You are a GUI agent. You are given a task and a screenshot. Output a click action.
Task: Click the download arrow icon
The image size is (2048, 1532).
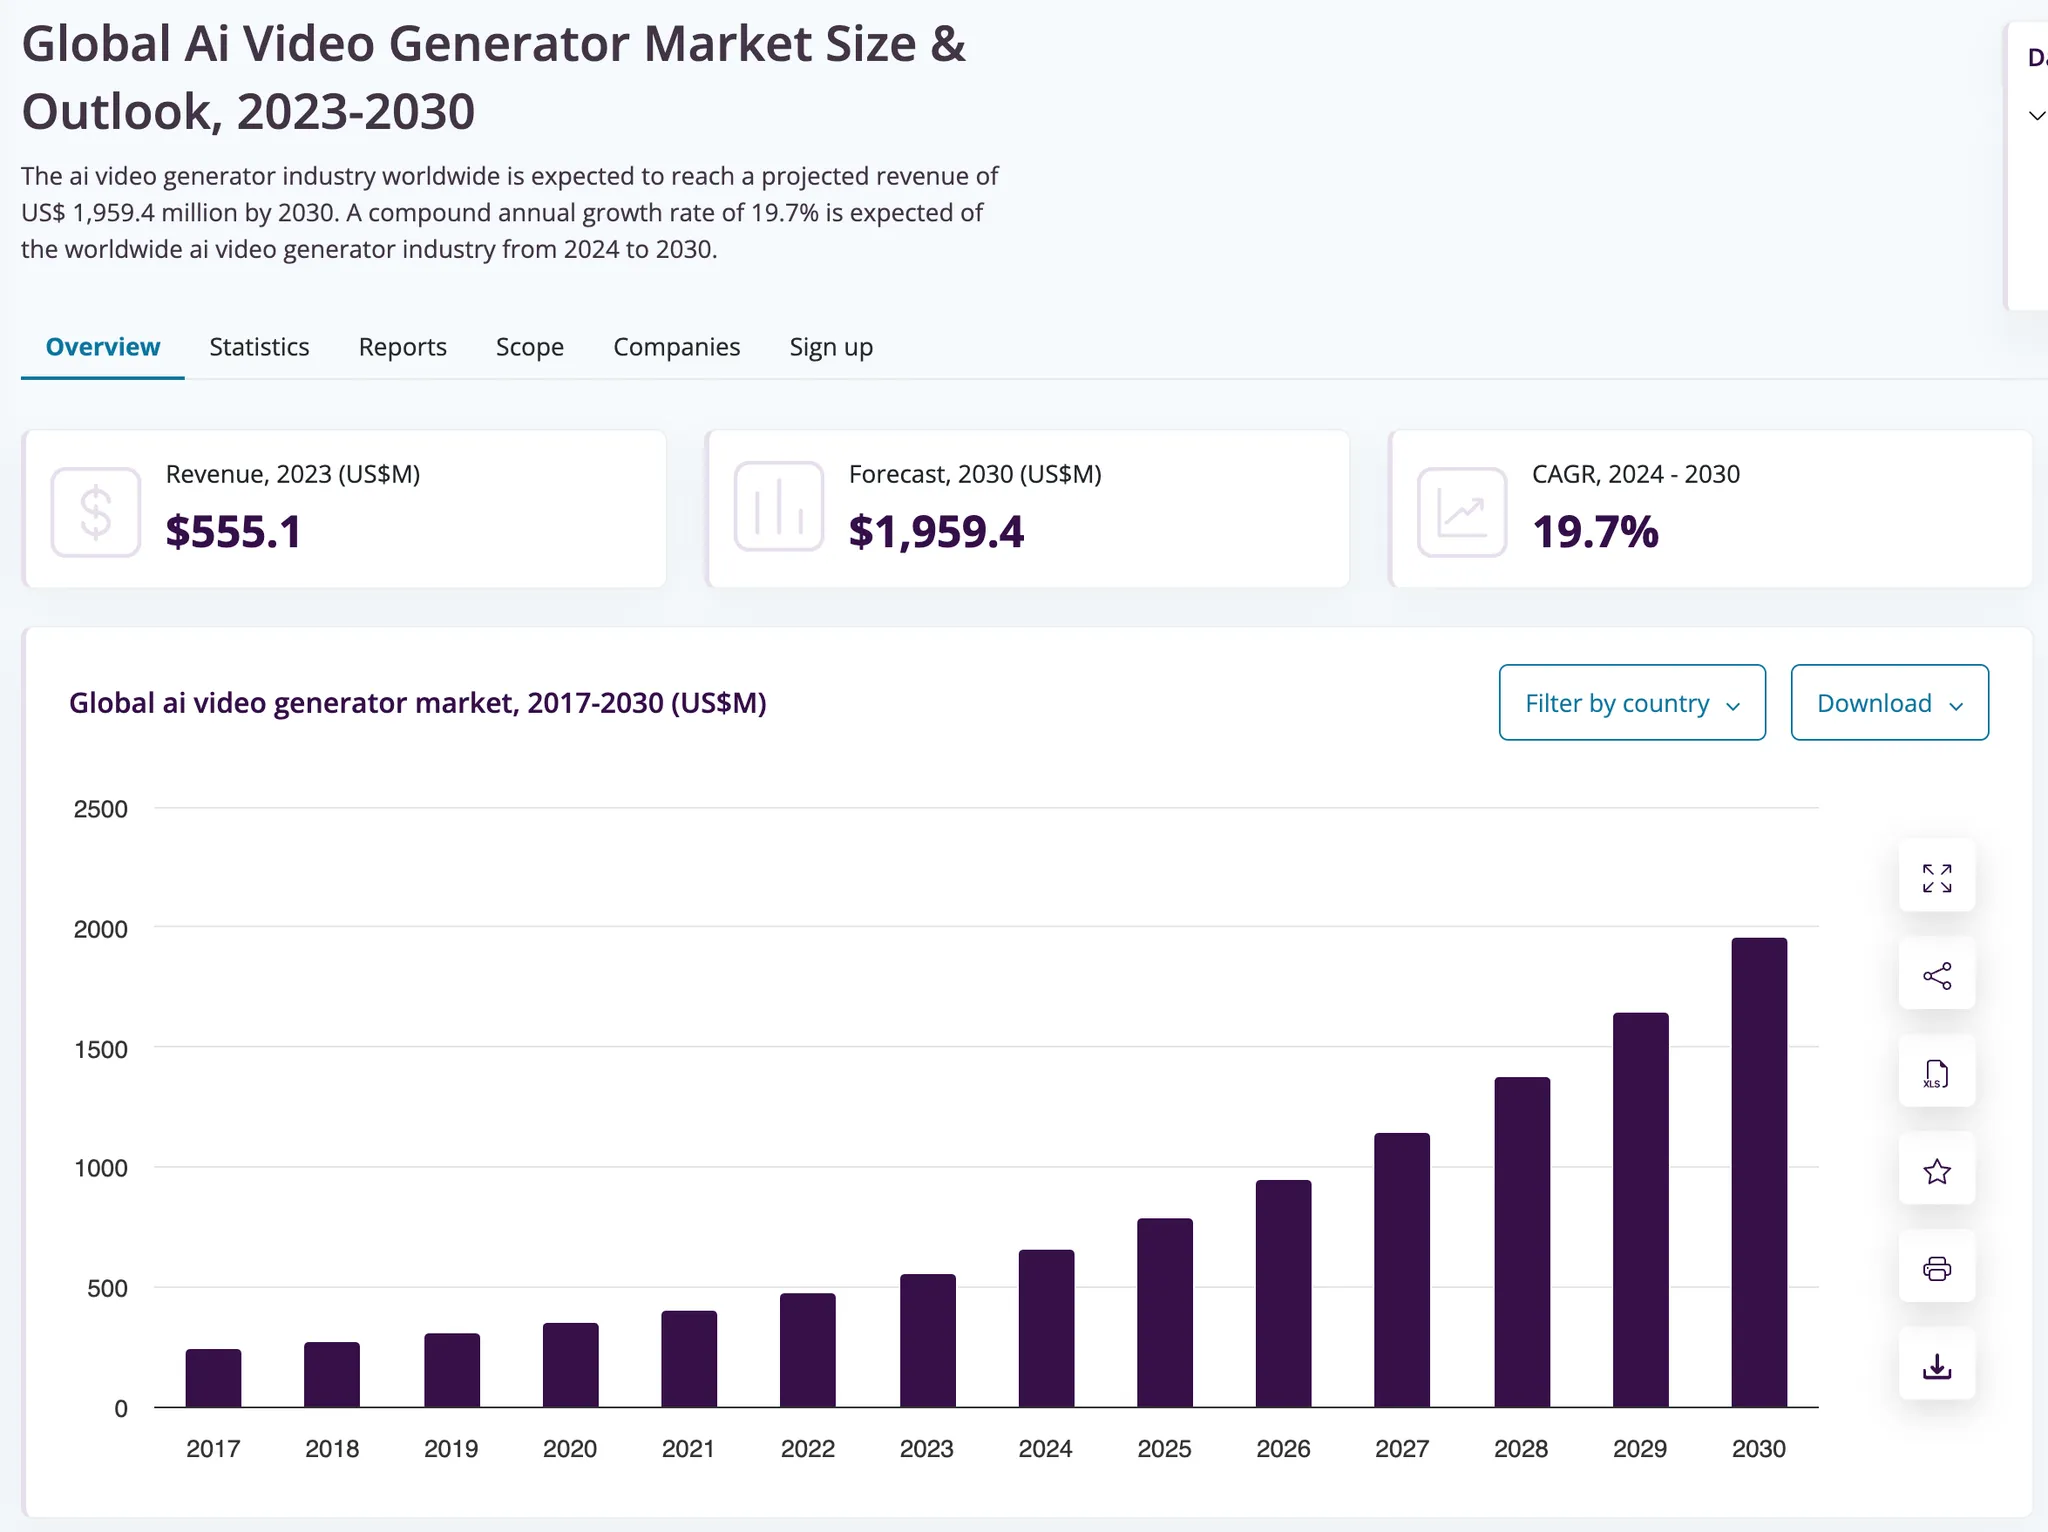[x=1936, y=1366]
